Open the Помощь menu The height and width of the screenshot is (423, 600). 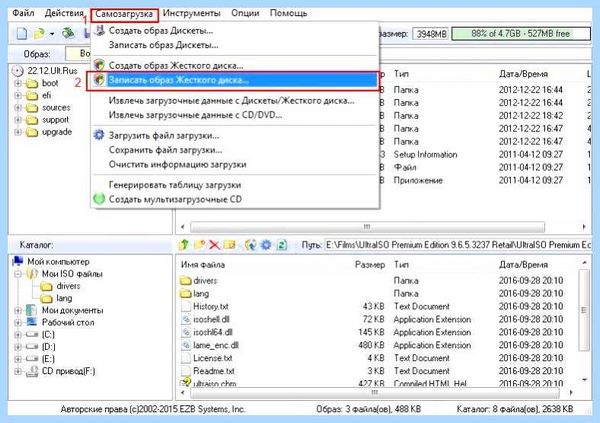[288, 13]
